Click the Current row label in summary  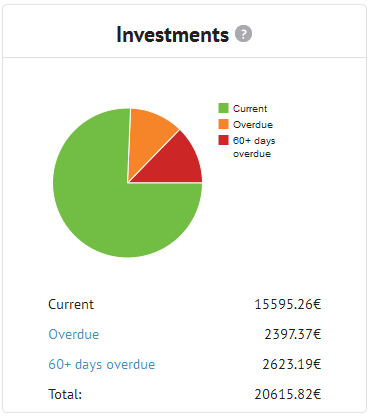click(71, 304)
